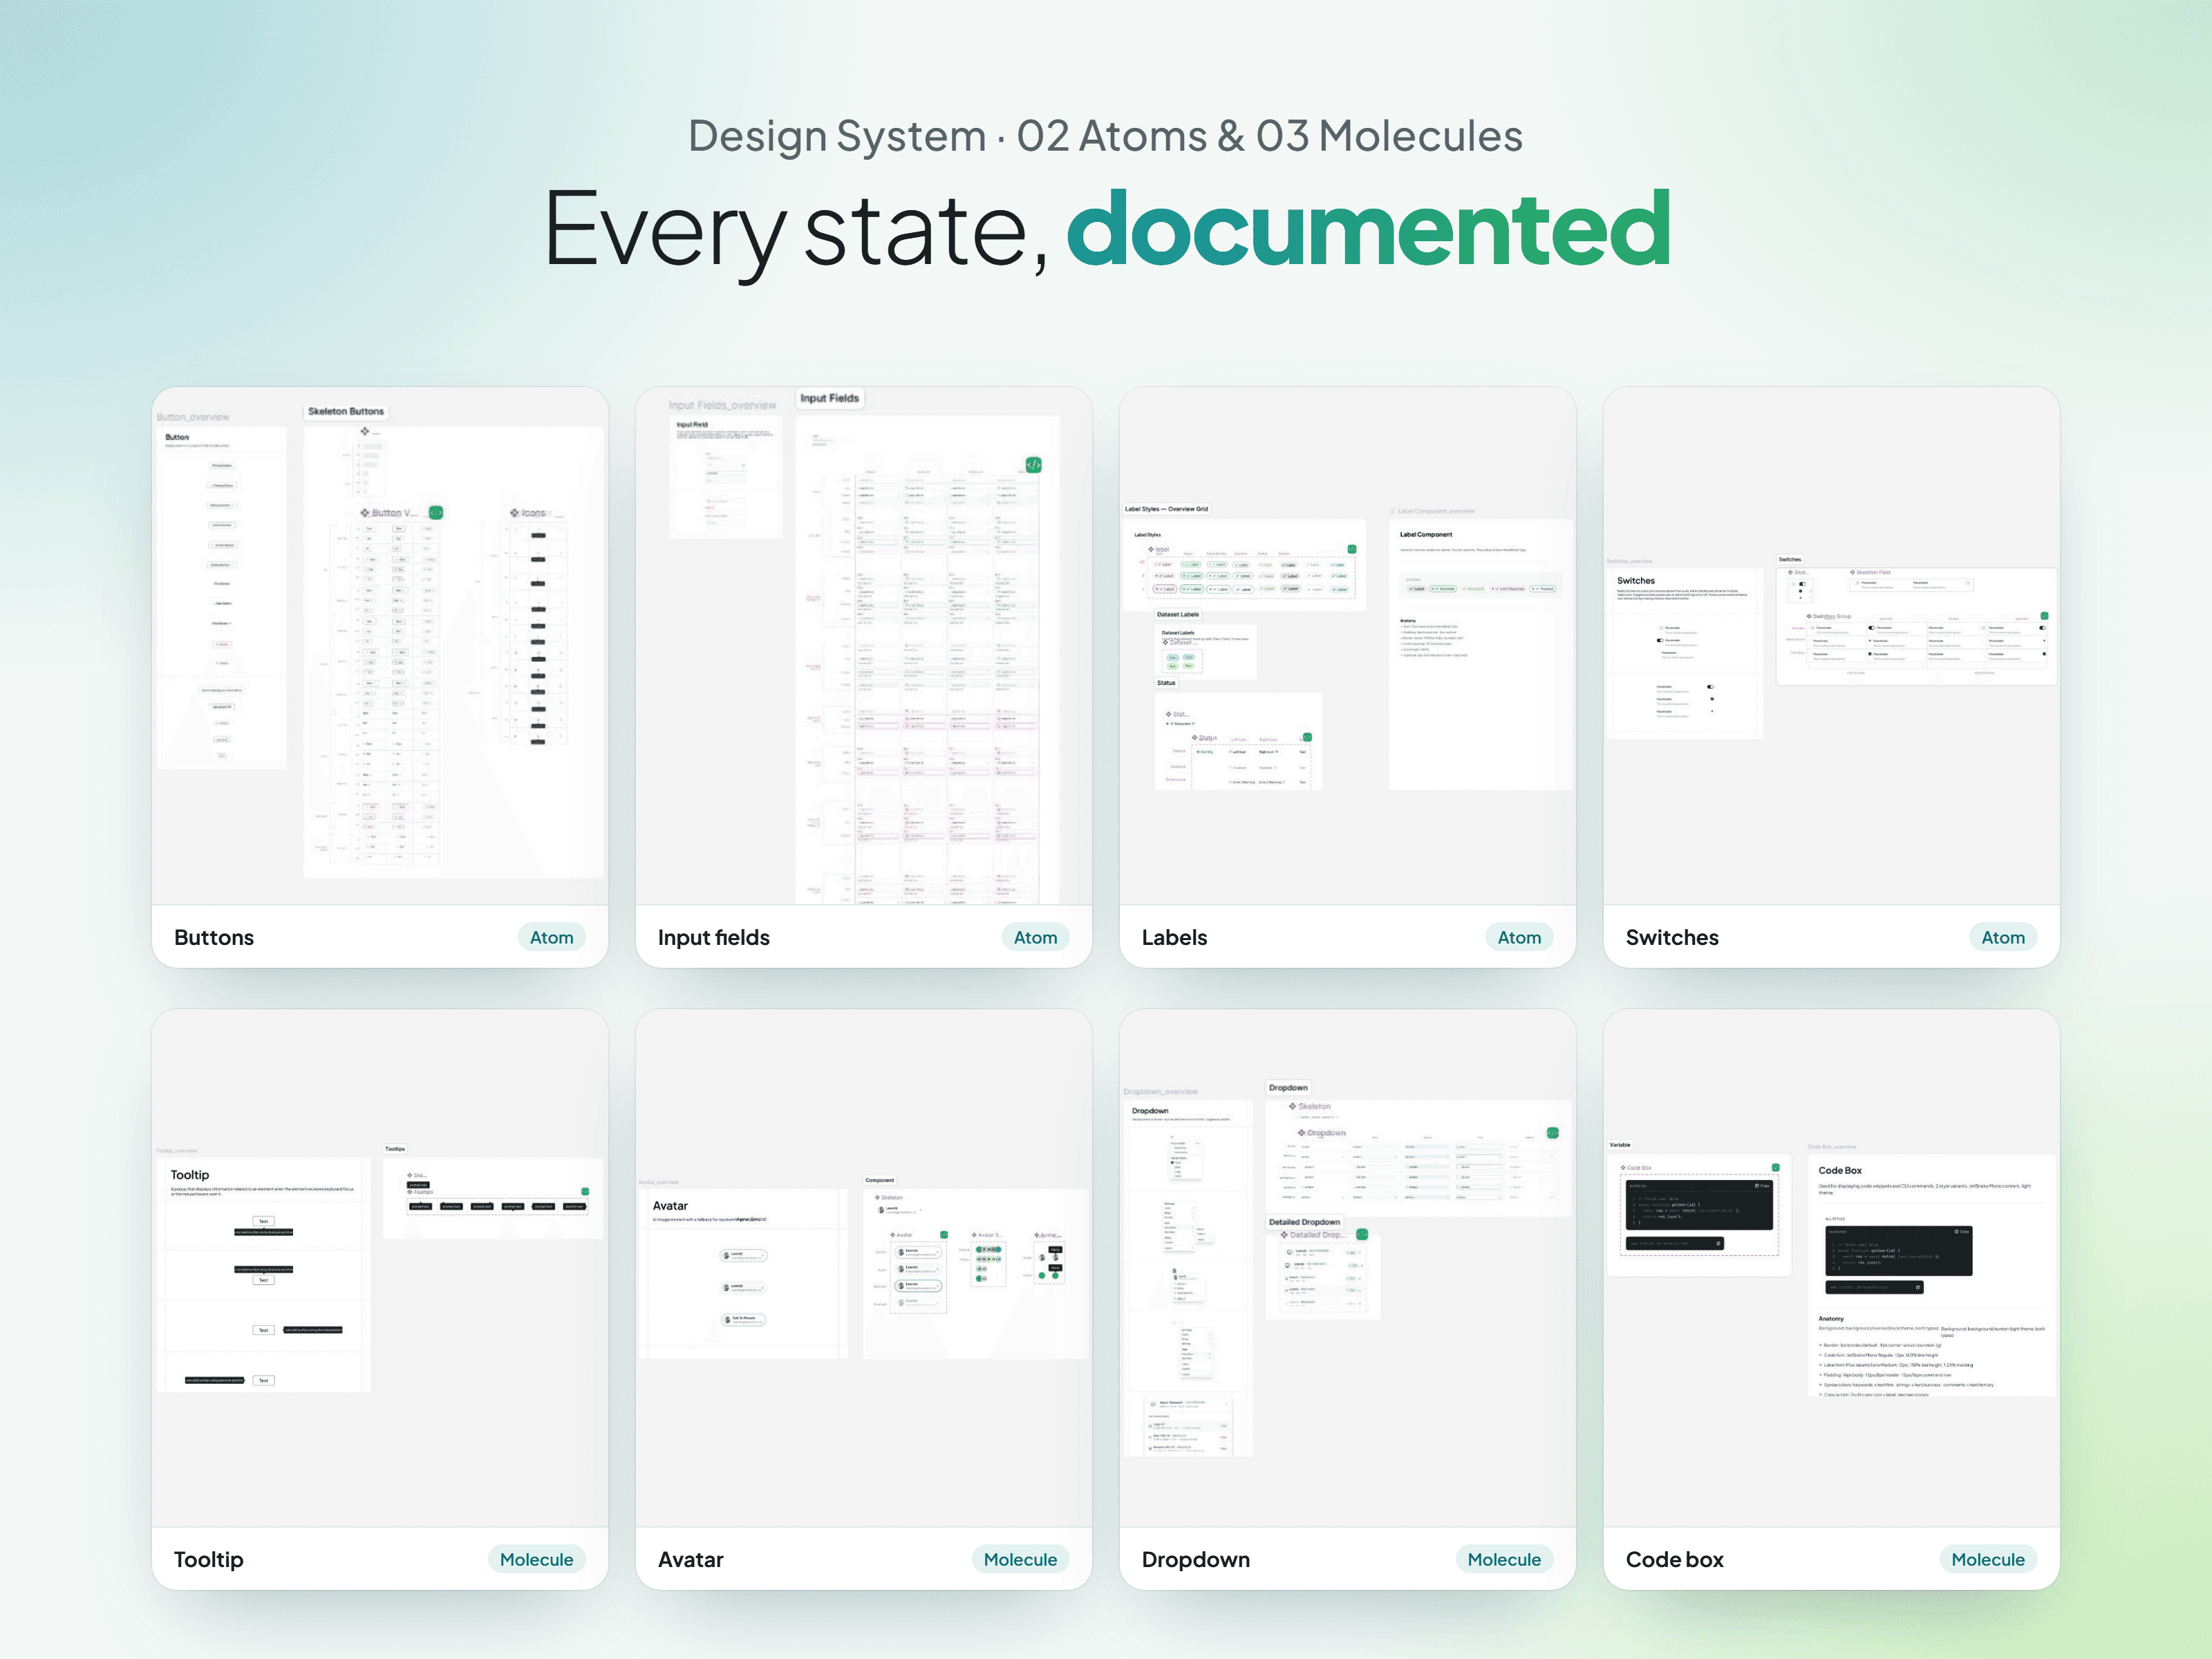This screenshot has height=1659, width=2212.
Task: Open the Labels card preview thumbnail
Action: pos(1348,646)
